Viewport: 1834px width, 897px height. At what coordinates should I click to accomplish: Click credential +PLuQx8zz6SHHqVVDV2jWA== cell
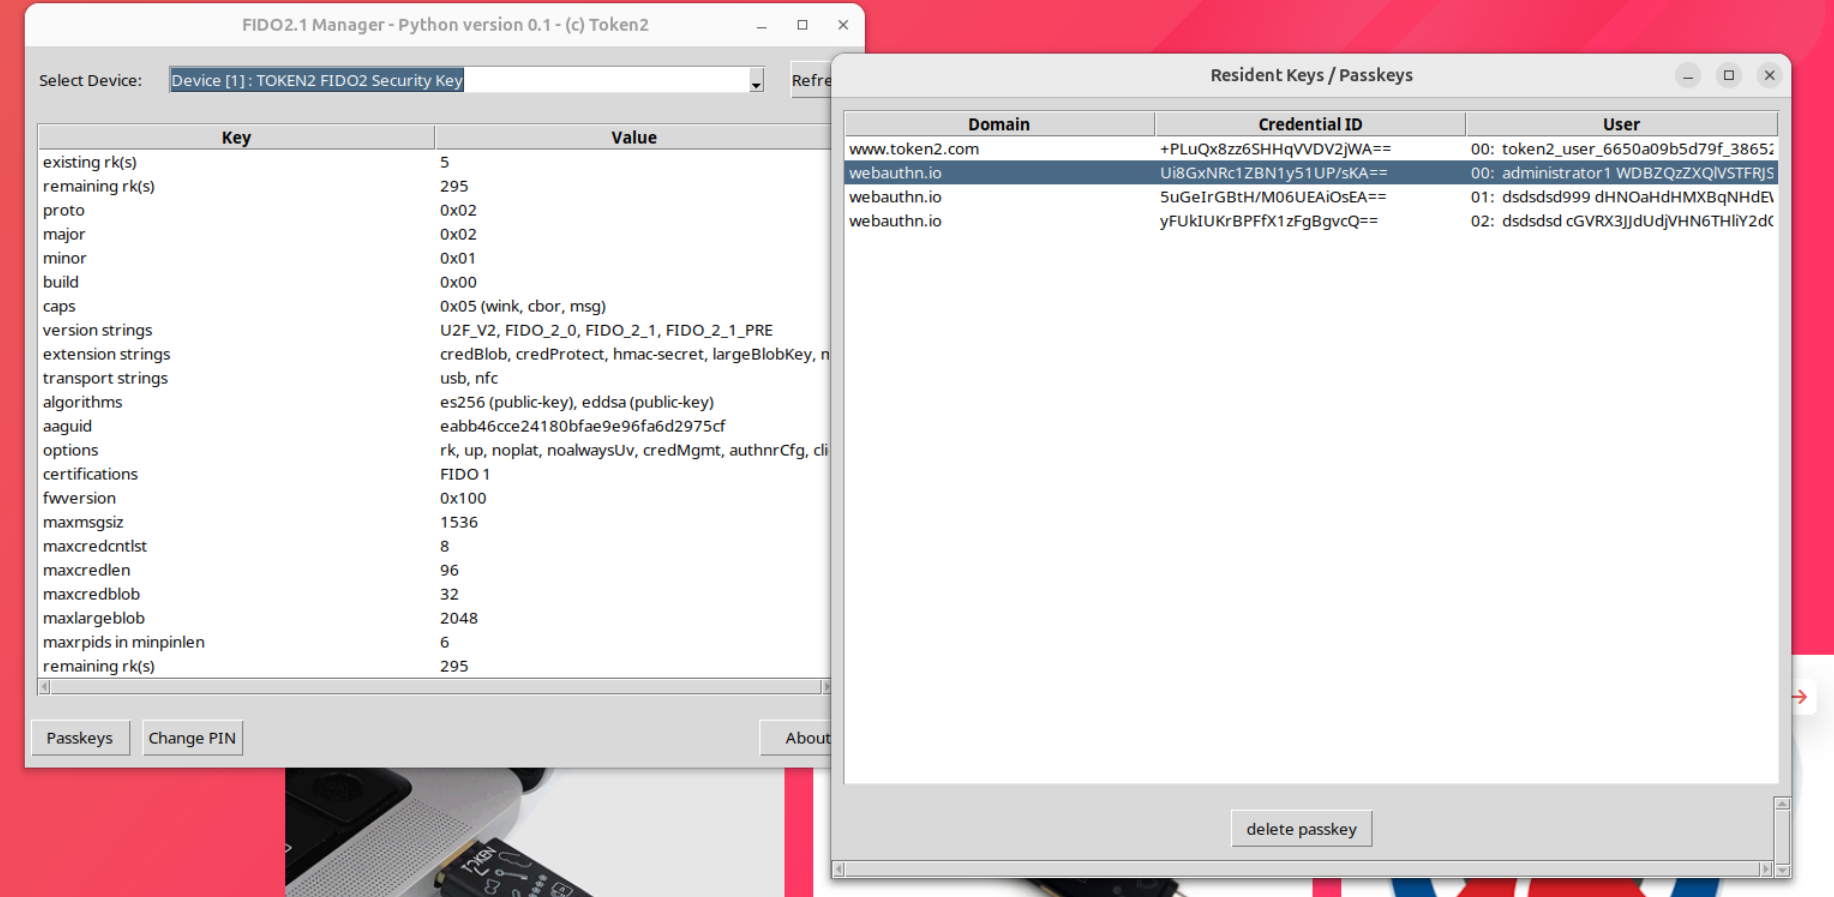tap(1275, 149)
